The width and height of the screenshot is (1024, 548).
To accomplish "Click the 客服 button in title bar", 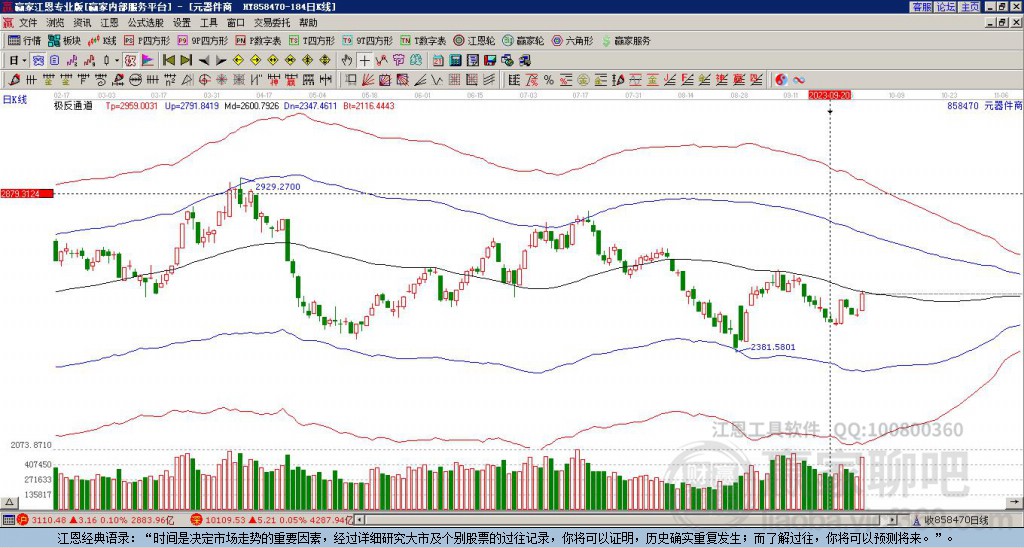I will (x=922, y=7).
